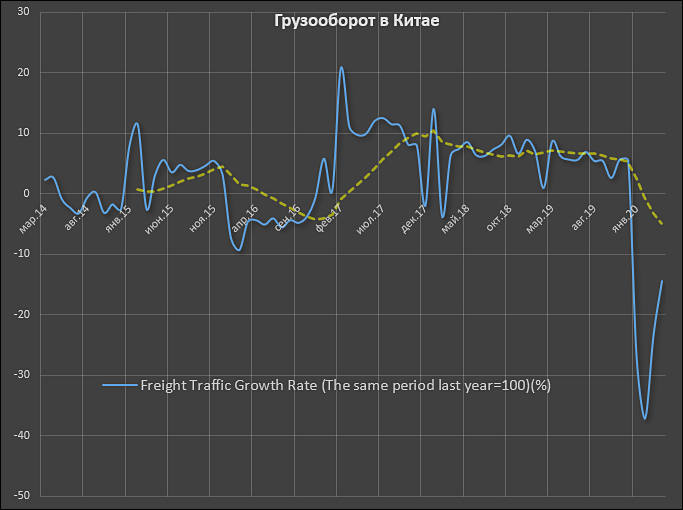This screenshot has width=683, height=510.
Task: Click the y-axis label 20
Action: click(x=24, y=72)
